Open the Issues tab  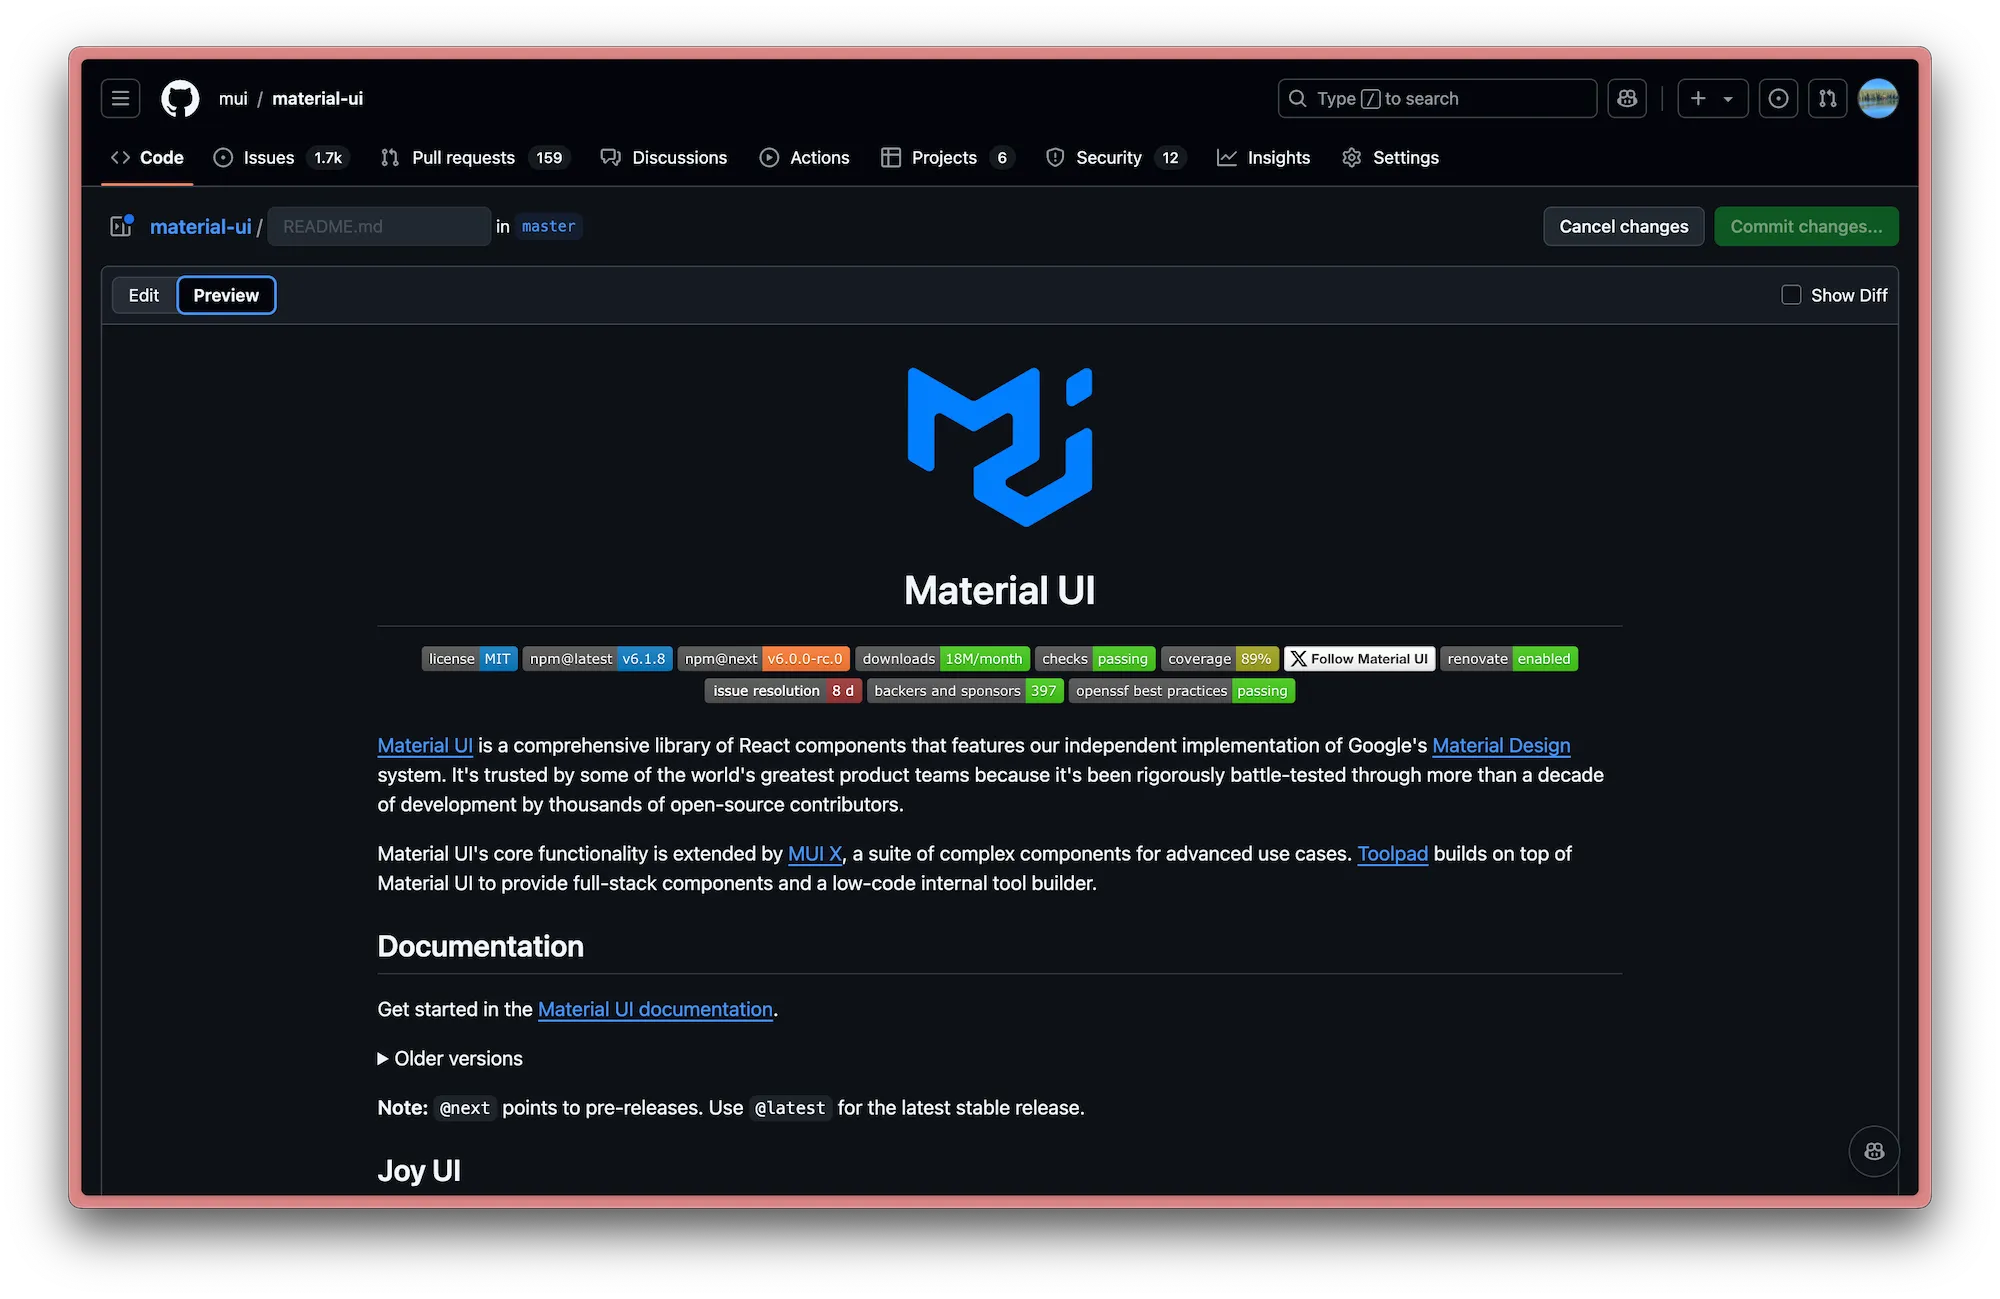pos(281,158)
